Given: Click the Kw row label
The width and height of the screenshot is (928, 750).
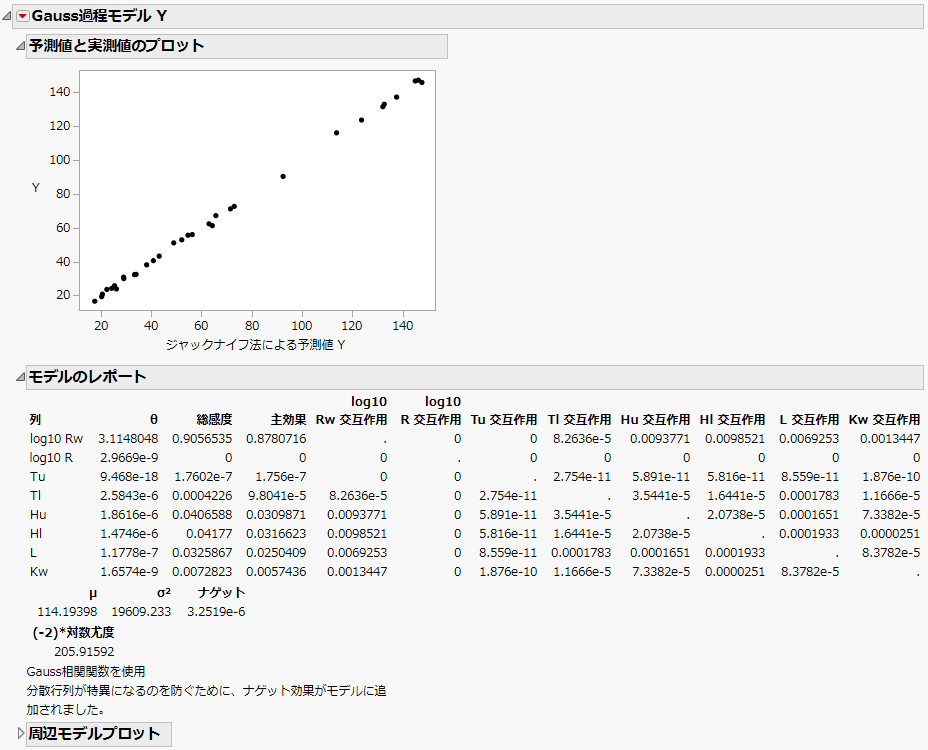Looking at the screenshot, I should [x=38, y=571].
